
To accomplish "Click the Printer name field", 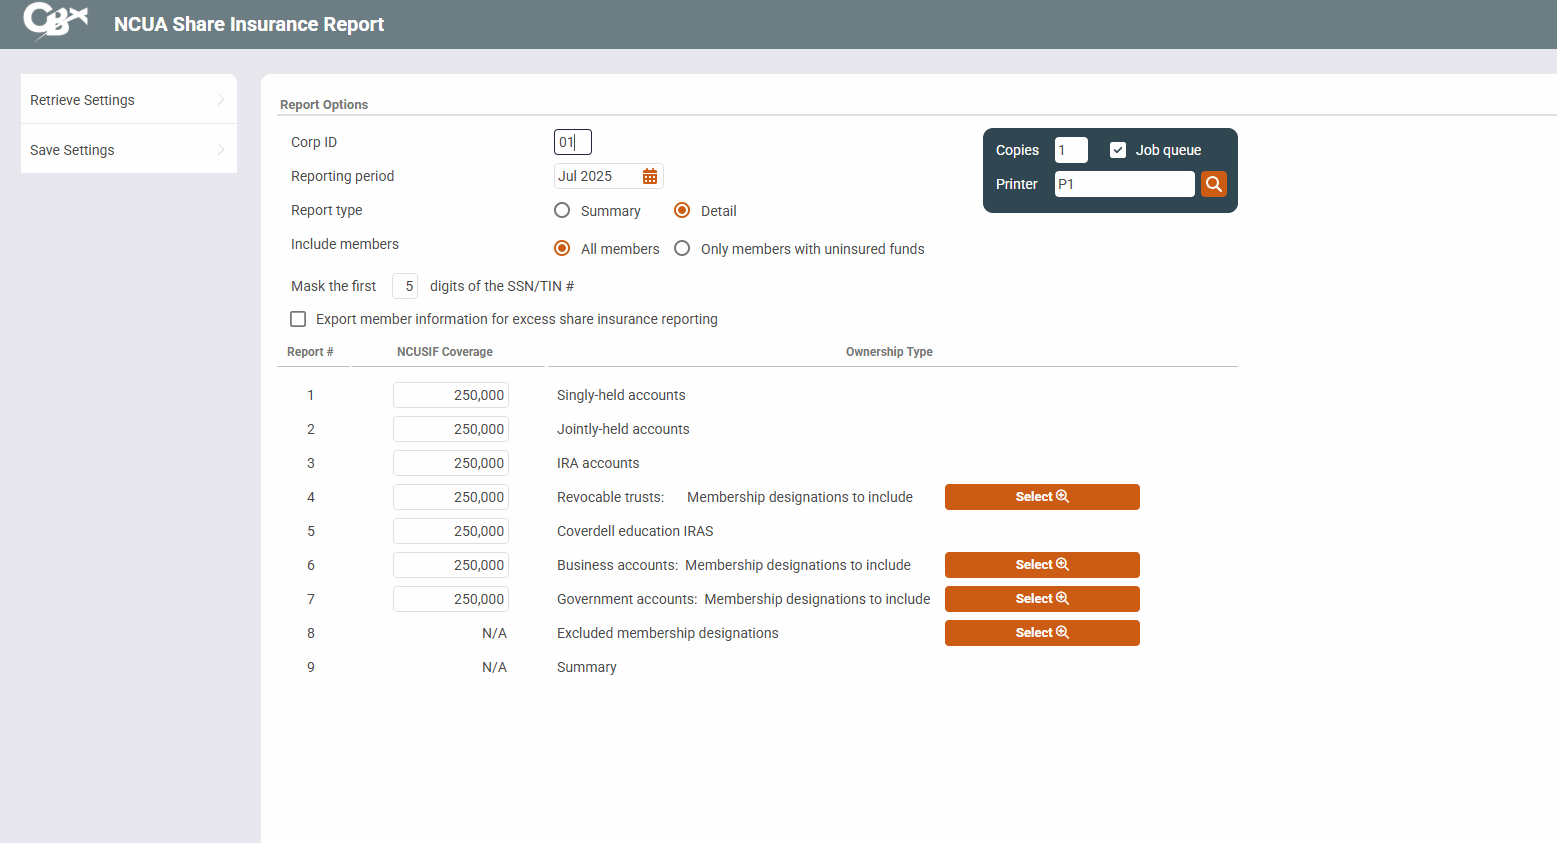I will pyautogui.click(x=1125, y=184).
